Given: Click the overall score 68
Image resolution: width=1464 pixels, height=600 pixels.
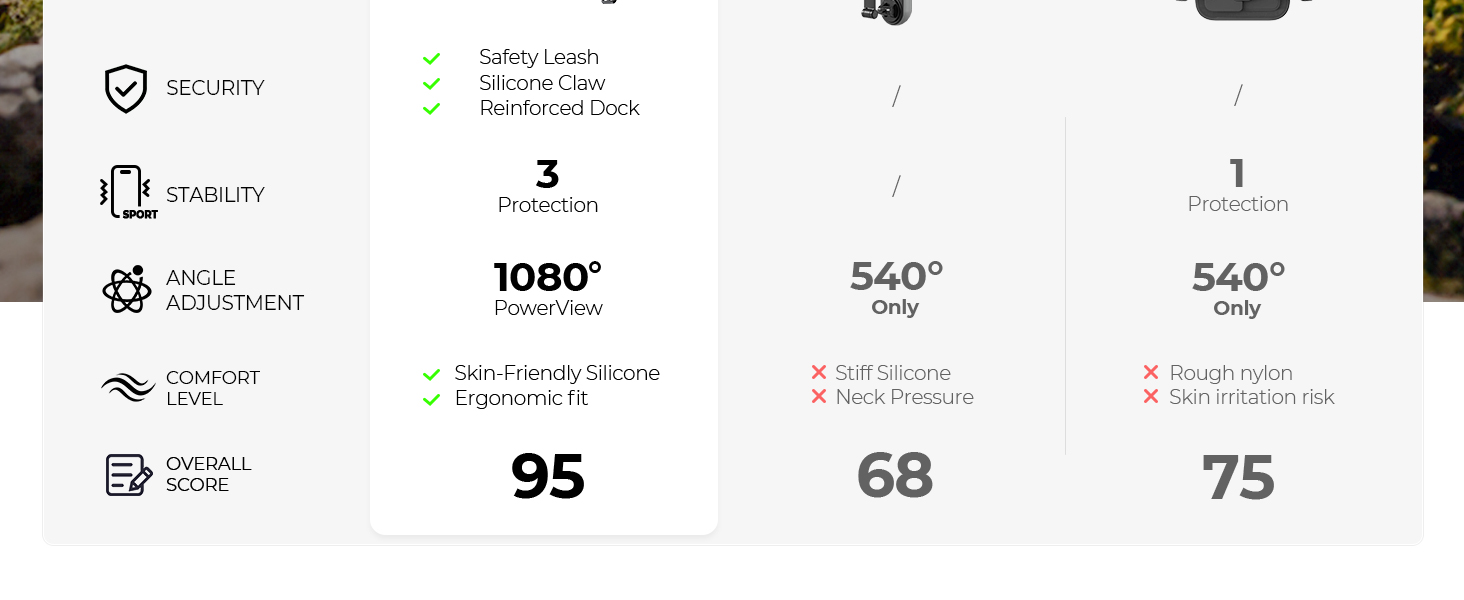Looking at the screenshot, I should tap(895, 476).
